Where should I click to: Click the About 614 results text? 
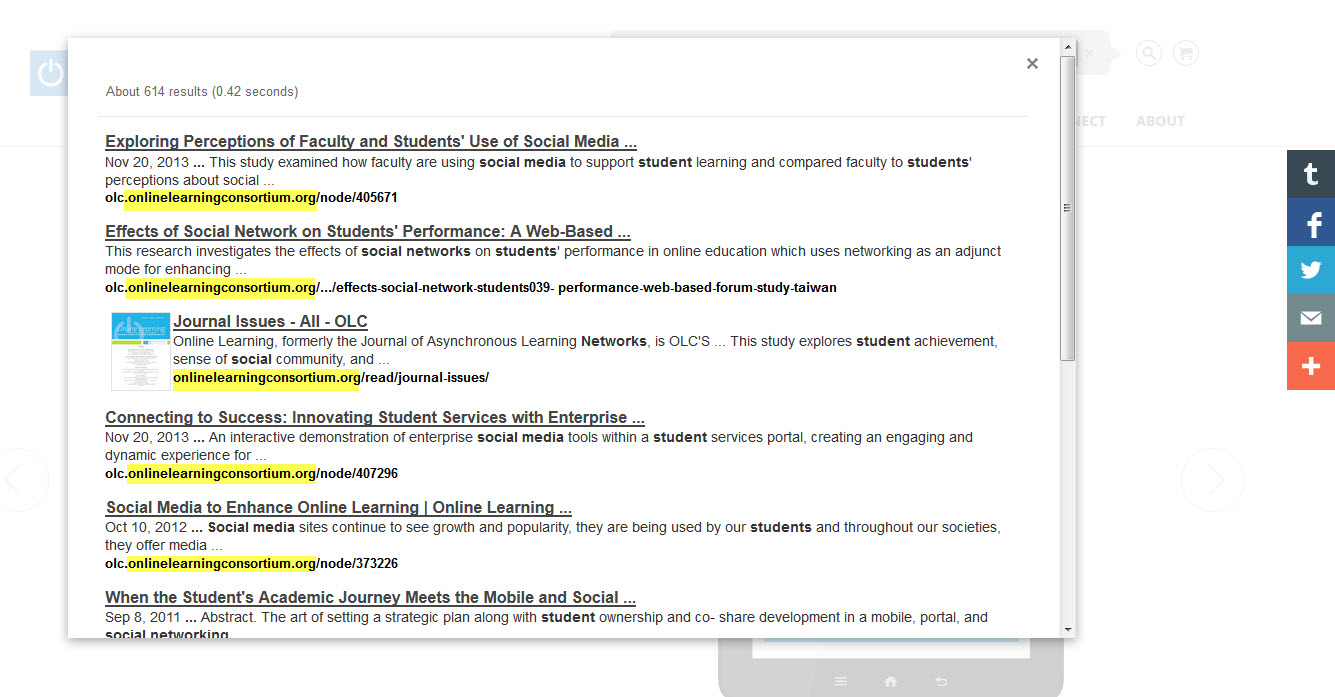202,92
